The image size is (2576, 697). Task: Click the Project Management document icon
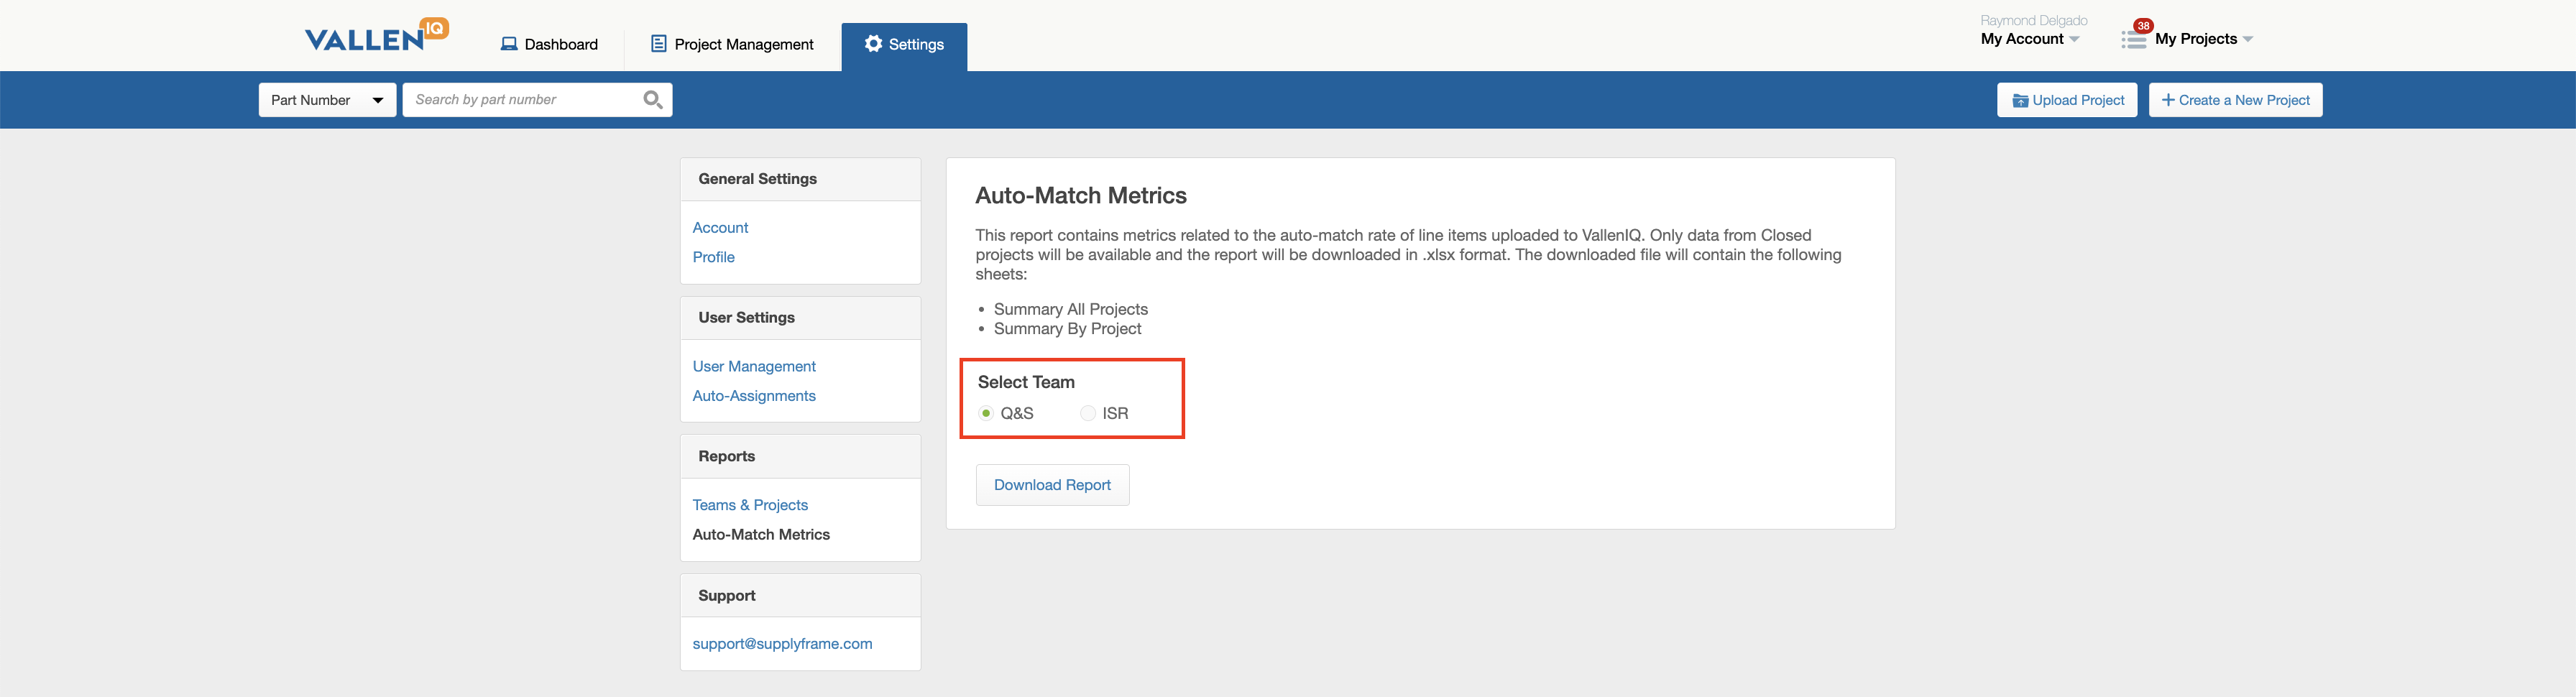[x=659, y=44]
